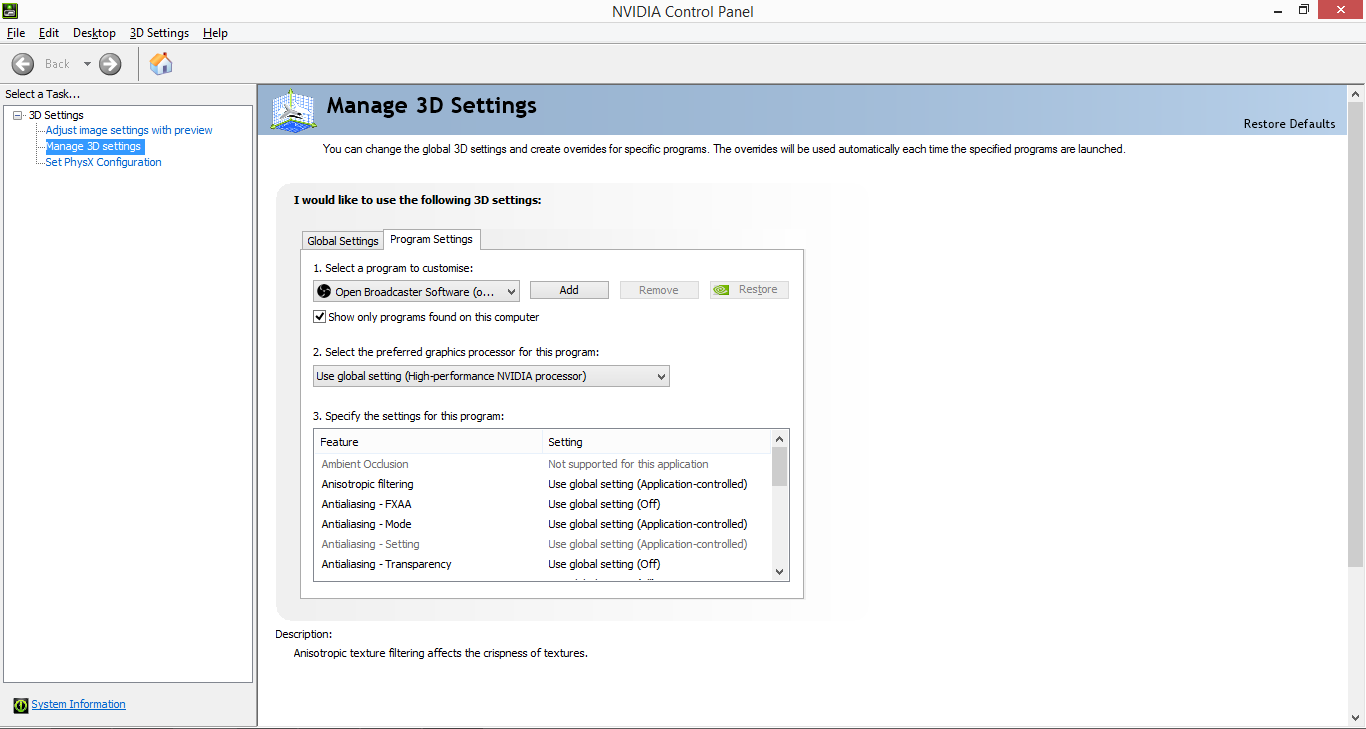This screenshot has height=729, width=1366.
Task: Uncheck Show only programs found on this computer
Action: click(320, 317)
